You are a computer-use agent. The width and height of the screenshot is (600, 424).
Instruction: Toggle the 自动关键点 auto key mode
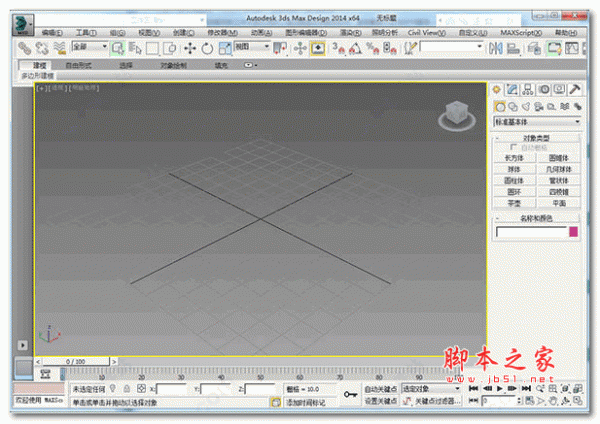[x=380, y=388]
